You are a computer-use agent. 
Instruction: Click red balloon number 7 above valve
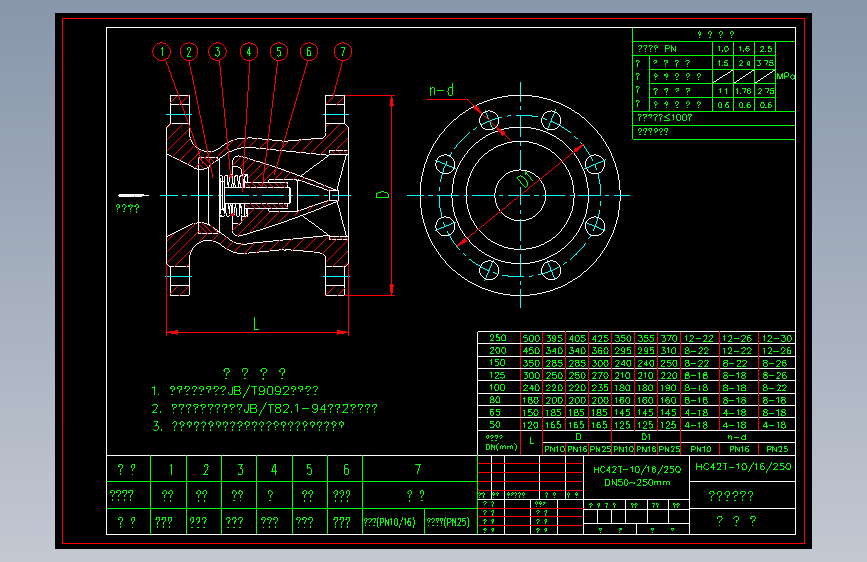point(343,52)
